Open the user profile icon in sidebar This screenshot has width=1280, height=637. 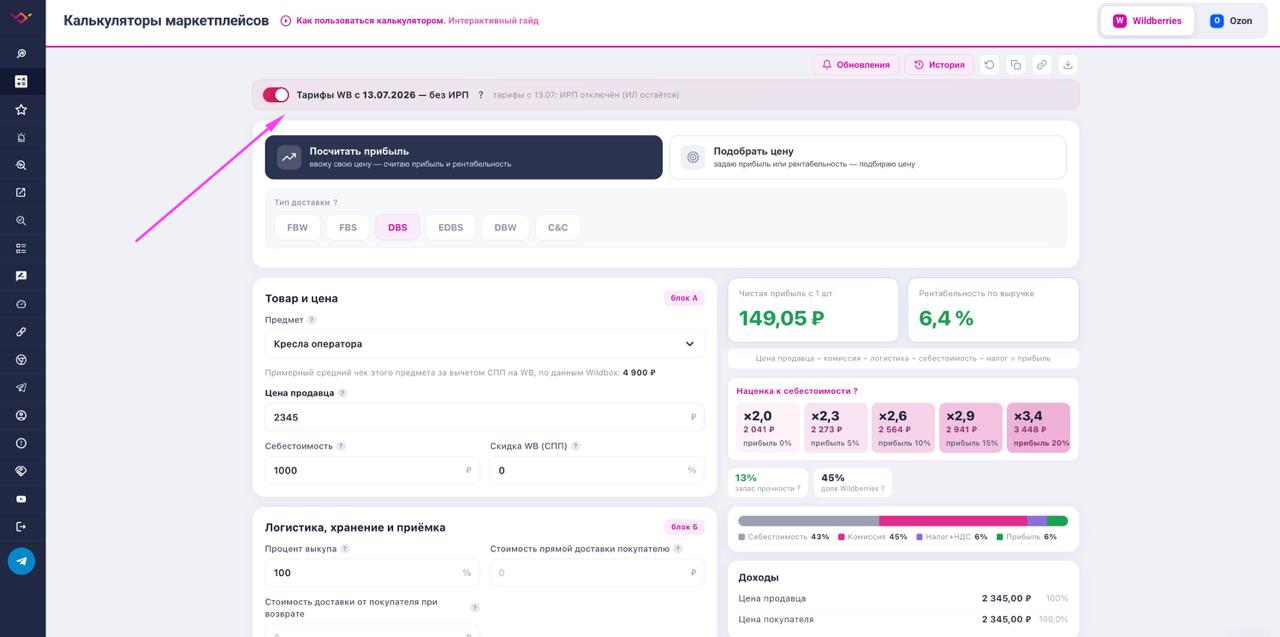pyautogui.click(x=21, y=415)
